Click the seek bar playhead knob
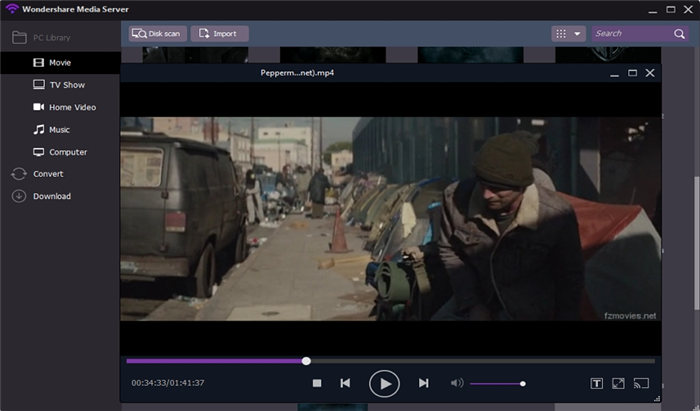700x411 pixels. click(x=306, y=361)
